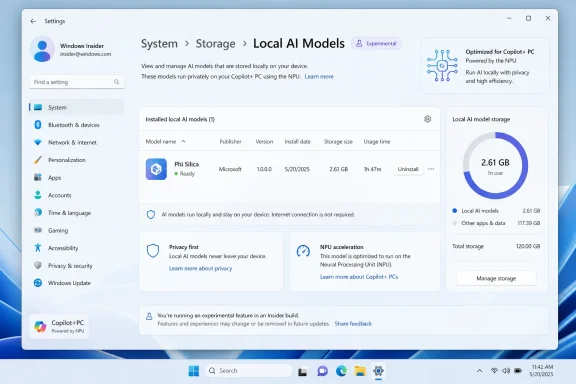Click the System breadcrumb
Image resolution: width=576 pixels, height=384 pixels.
159,44
